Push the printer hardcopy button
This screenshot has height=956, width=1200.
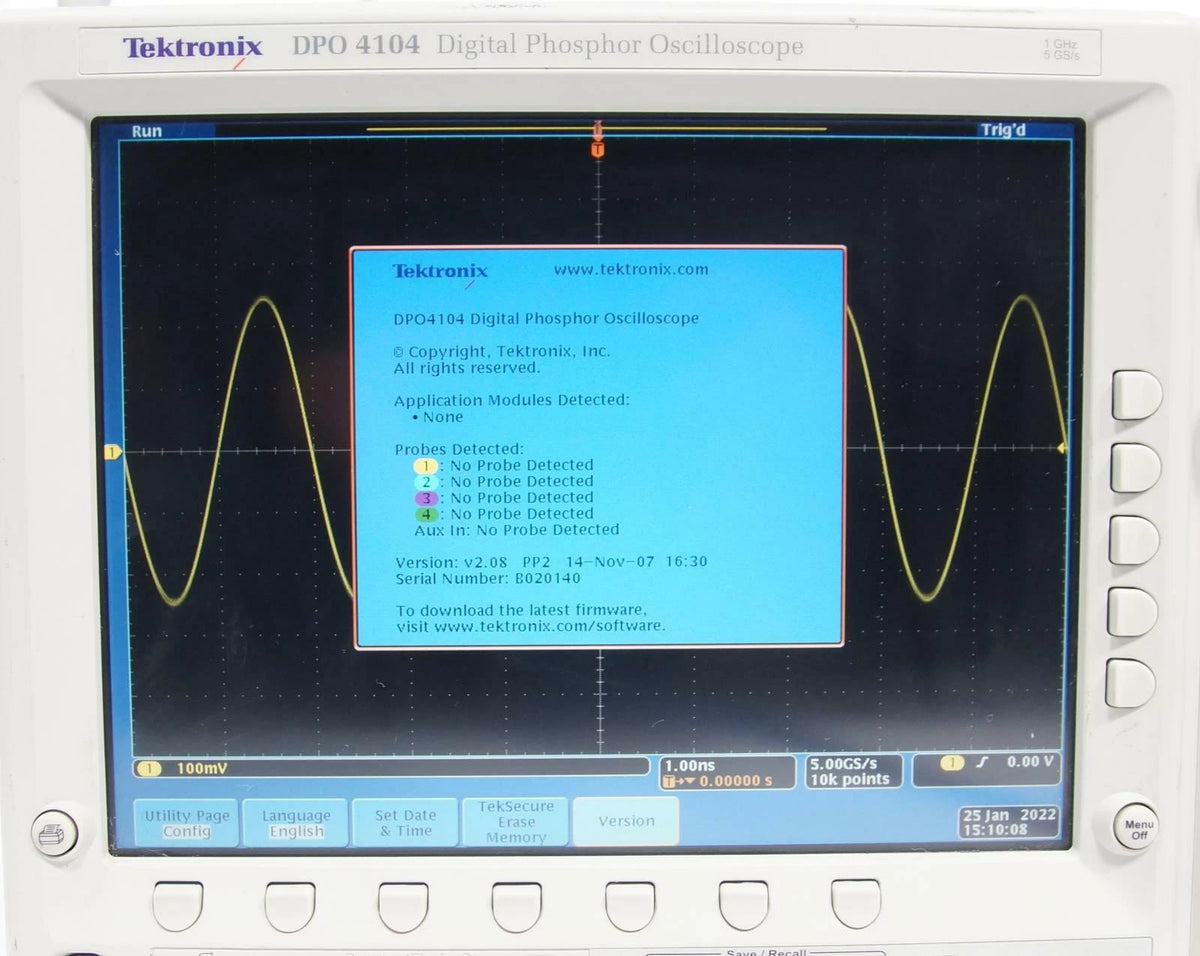click(x=54, y=832)
